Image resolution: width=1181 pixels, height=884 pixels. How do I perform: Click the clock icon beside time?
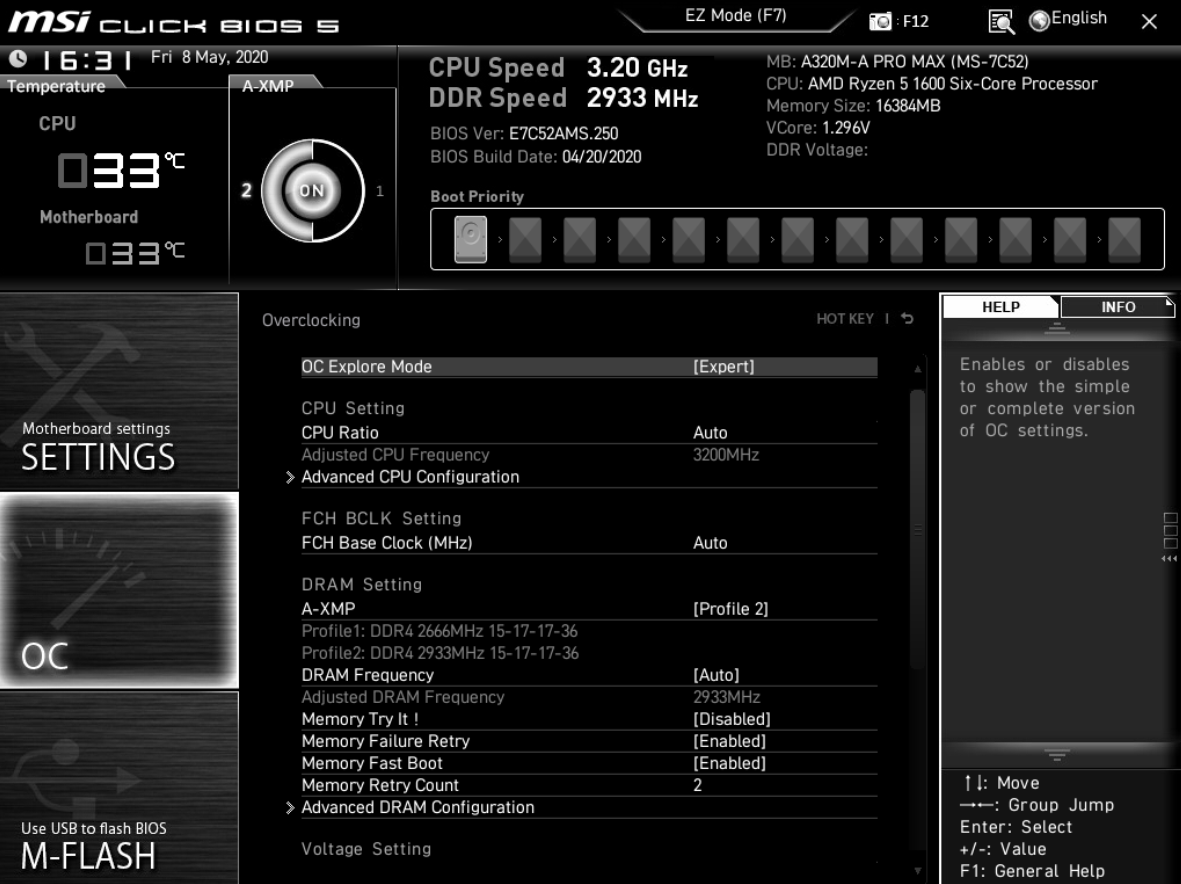18,58
